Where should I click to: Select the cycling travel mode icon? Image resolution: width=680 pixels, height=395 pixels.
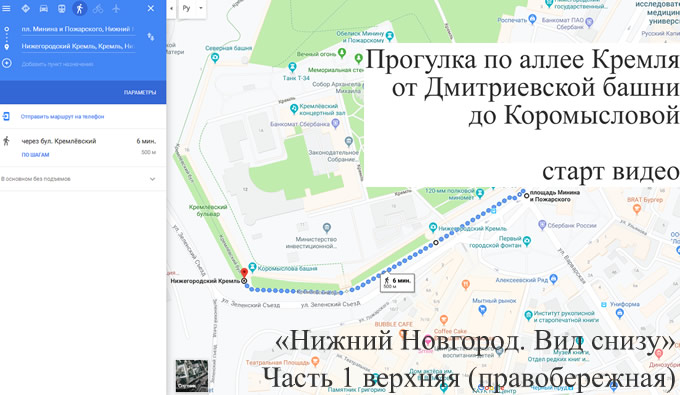click(x=98, y=8)
